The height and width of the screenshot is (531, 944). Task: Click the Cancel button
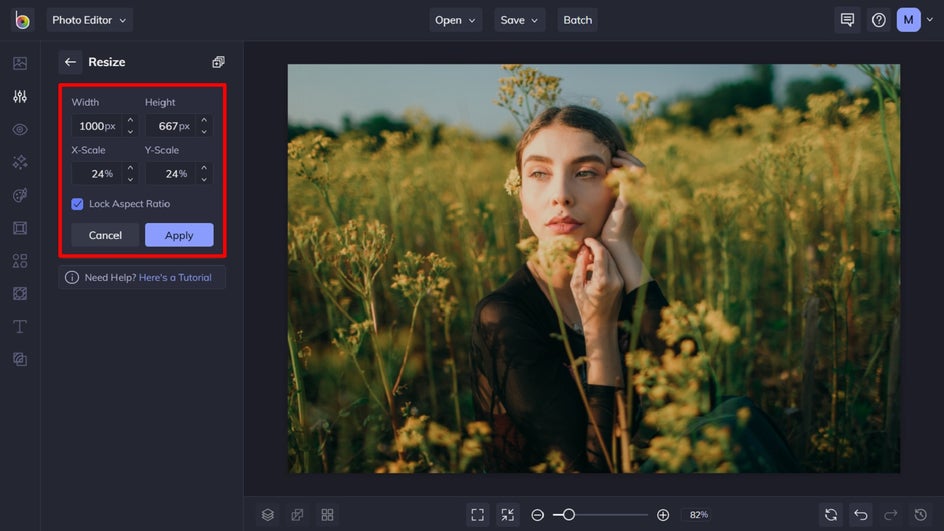click(x=105, y=235)
